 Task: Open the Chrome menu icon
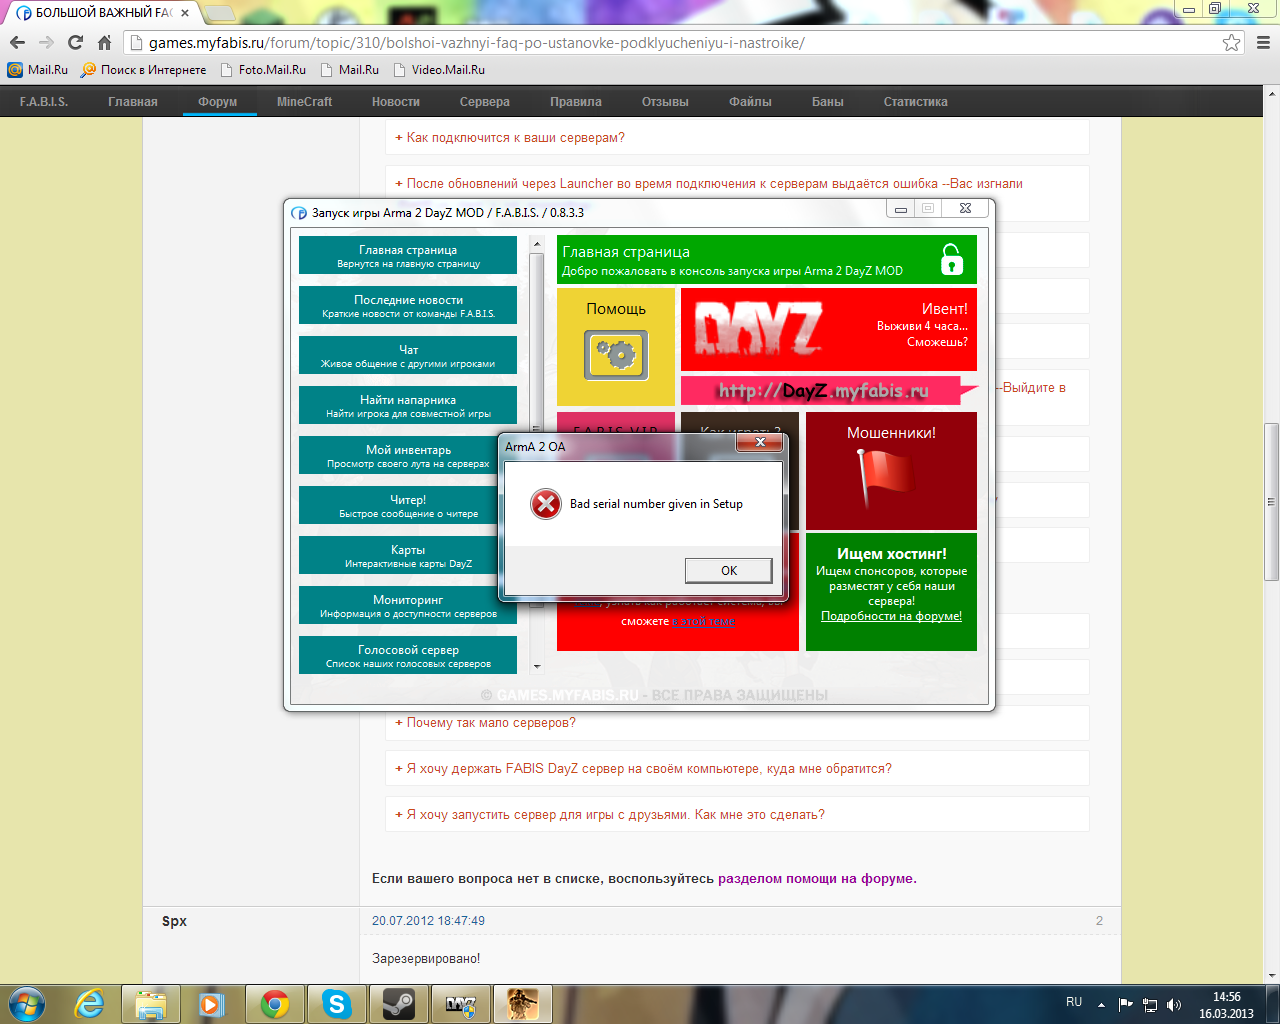(1263, 42)
